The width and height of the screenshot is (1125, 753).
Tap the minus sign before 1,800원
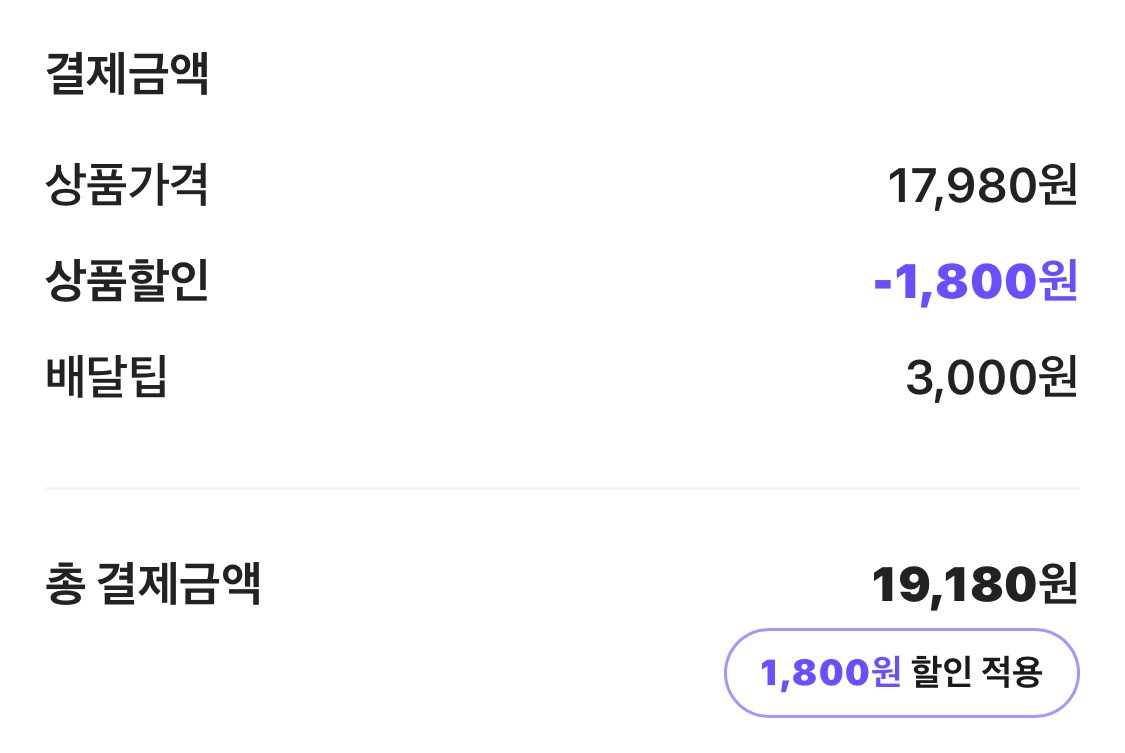point(883,285)
